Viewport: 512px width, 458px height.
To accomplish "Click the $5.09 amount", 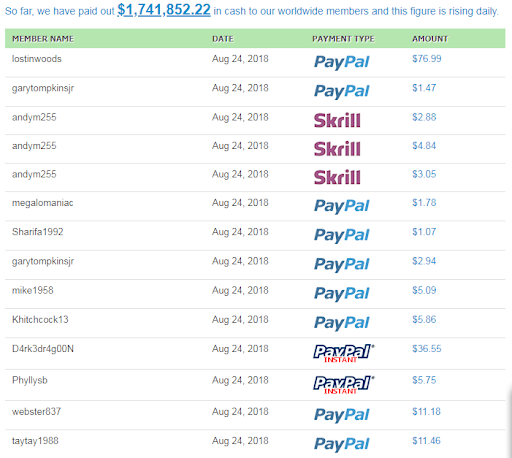I will click(x=424, y=291).
